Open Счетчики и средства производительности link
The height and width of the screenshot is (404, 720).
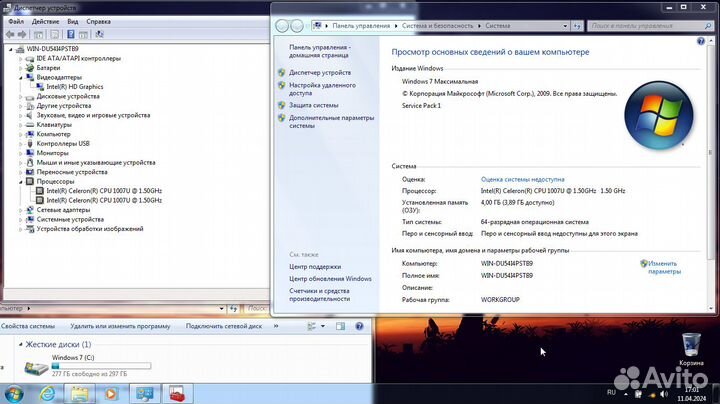point(320,295)
